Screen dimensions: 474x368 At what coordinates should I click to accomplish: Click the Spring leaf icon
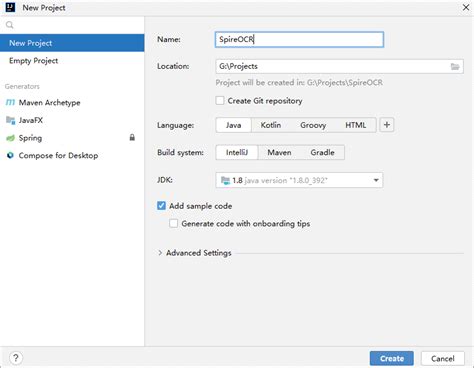[10, 138]
